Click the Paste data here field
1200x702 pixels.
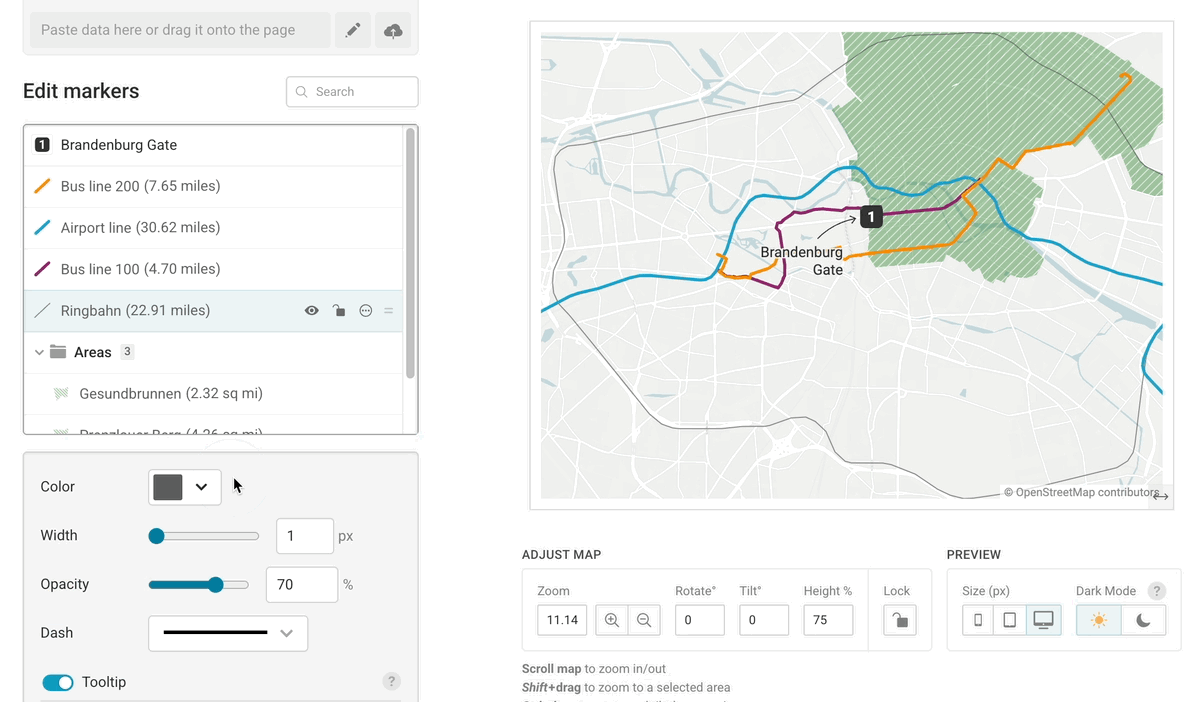tap(180, 30)
